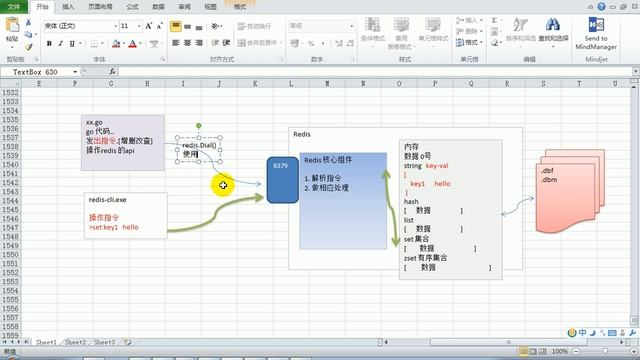Open the File tab
Image resolution: width=640 pixels, height=360 pixels.
coord(14,7)
